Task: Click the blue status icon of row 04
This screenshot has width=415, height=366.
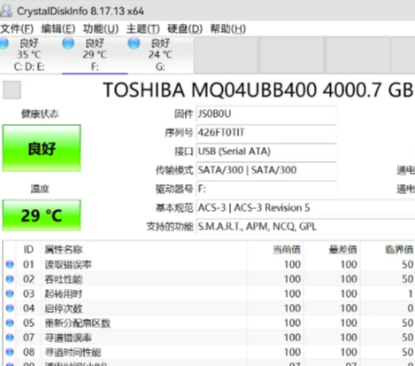Action: (10, 308)
